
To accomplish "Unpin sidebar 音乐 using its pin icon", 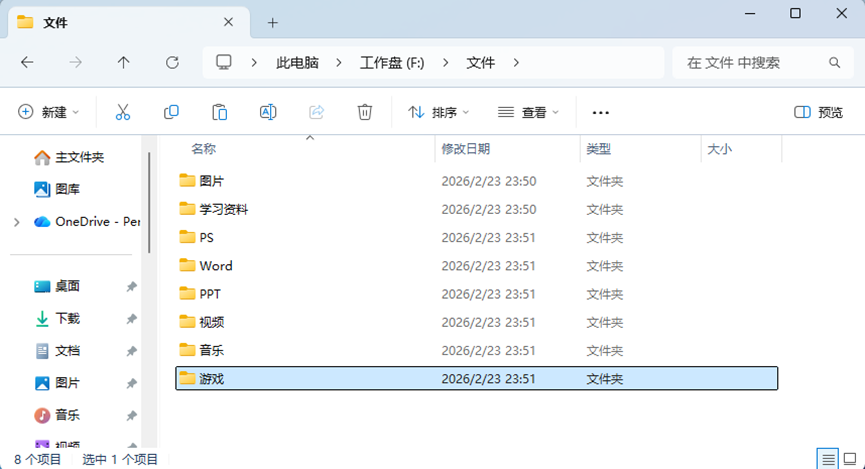I will pyautogui.click(x=131, y=415).
